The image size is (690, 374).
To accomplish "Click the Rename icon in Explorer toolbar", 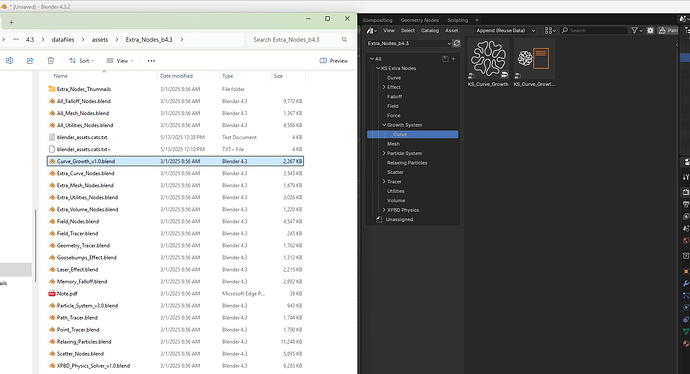I will tap(9, 61).
